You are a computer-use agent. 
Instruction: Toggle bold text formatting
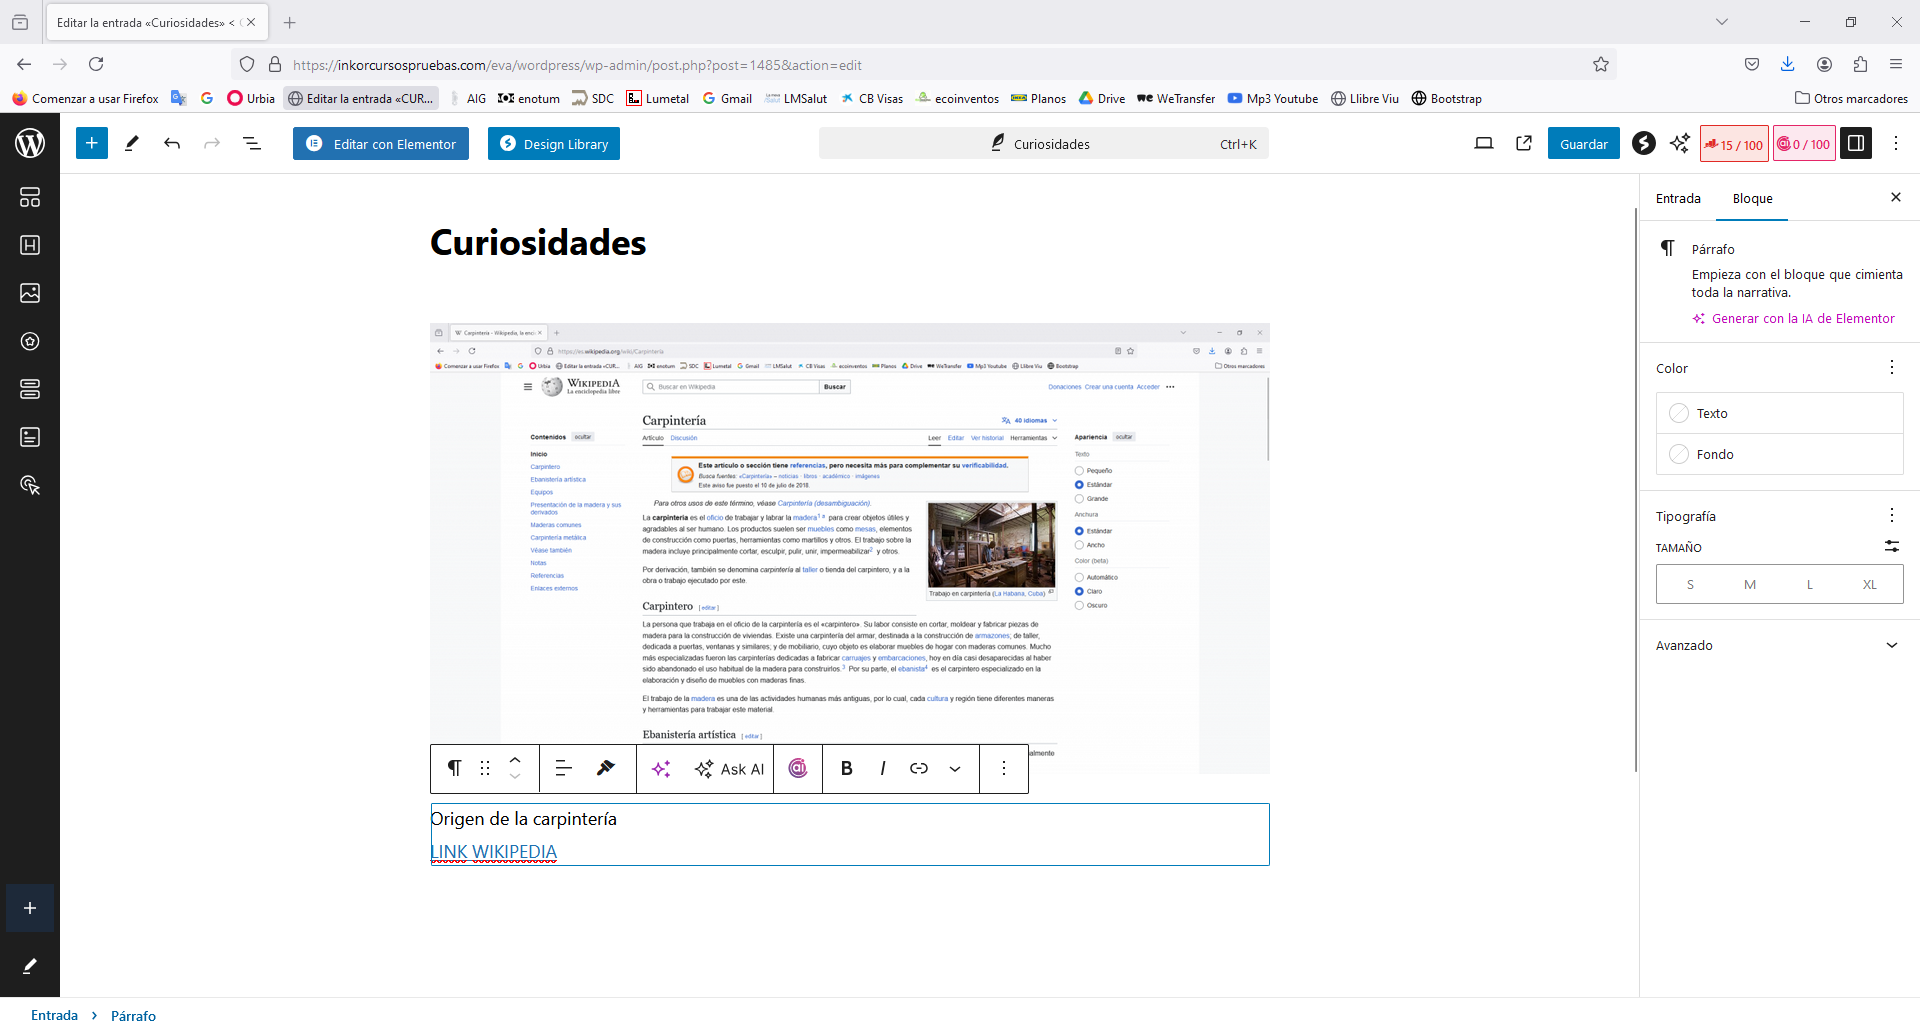click(x=846, y=768)
